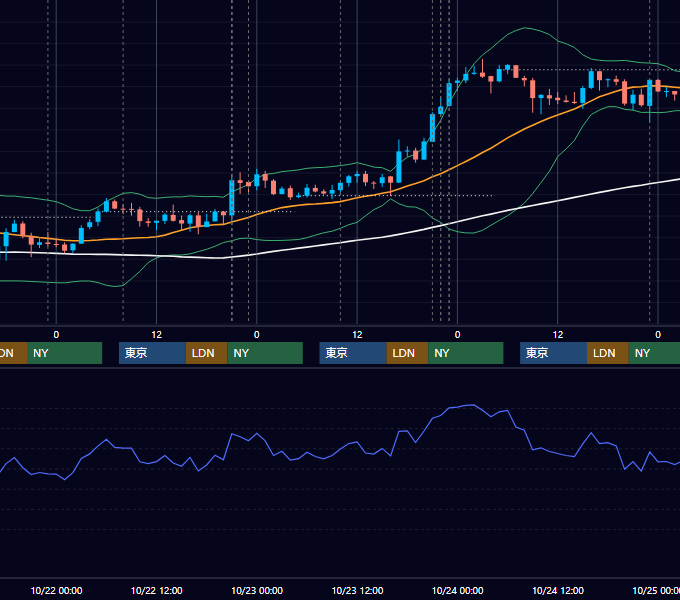Click the hour label 12 above 10/23 12:00
The width and height of the screenshot is (680, 600).
(x=357, y=335)
